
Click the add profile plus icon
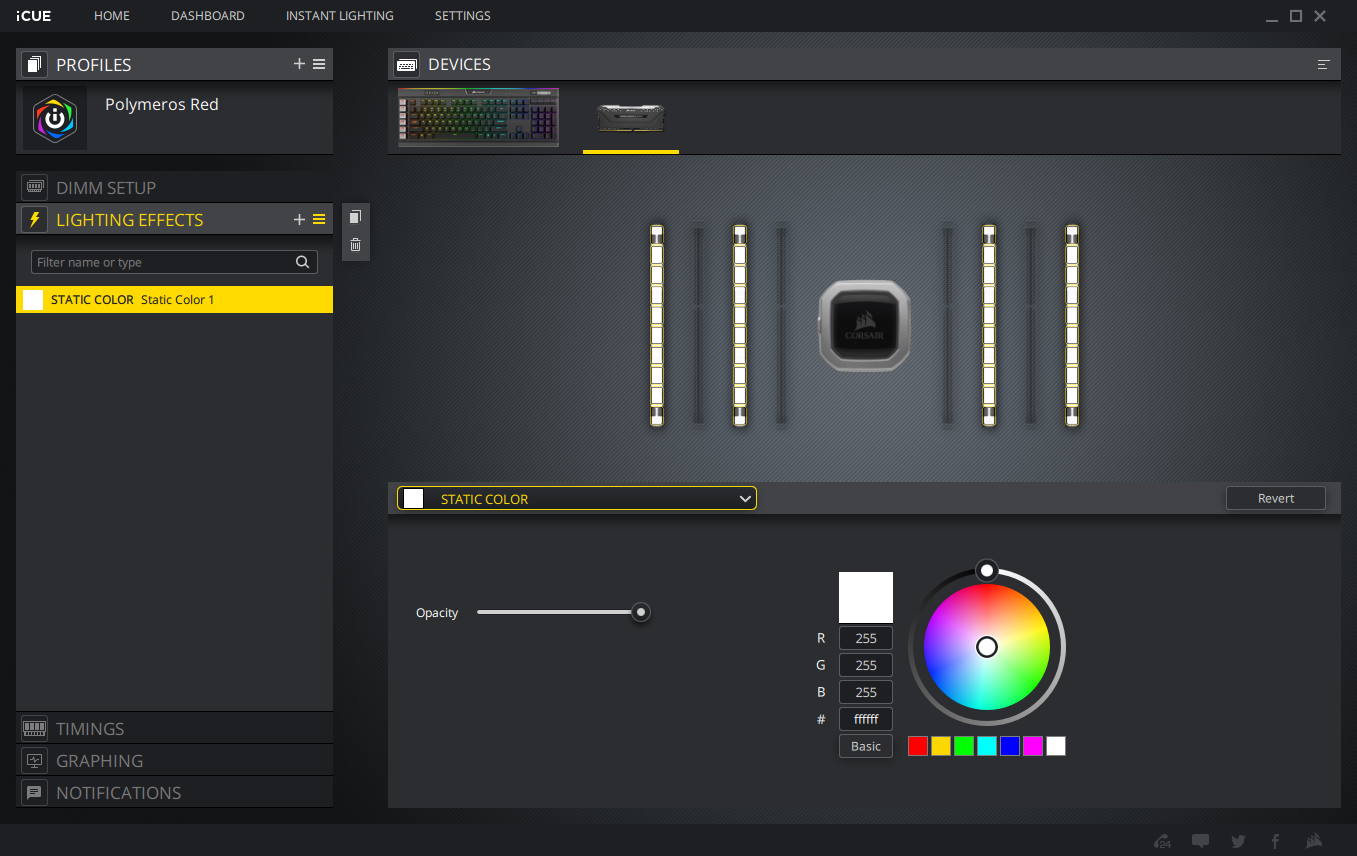point(299,64)
